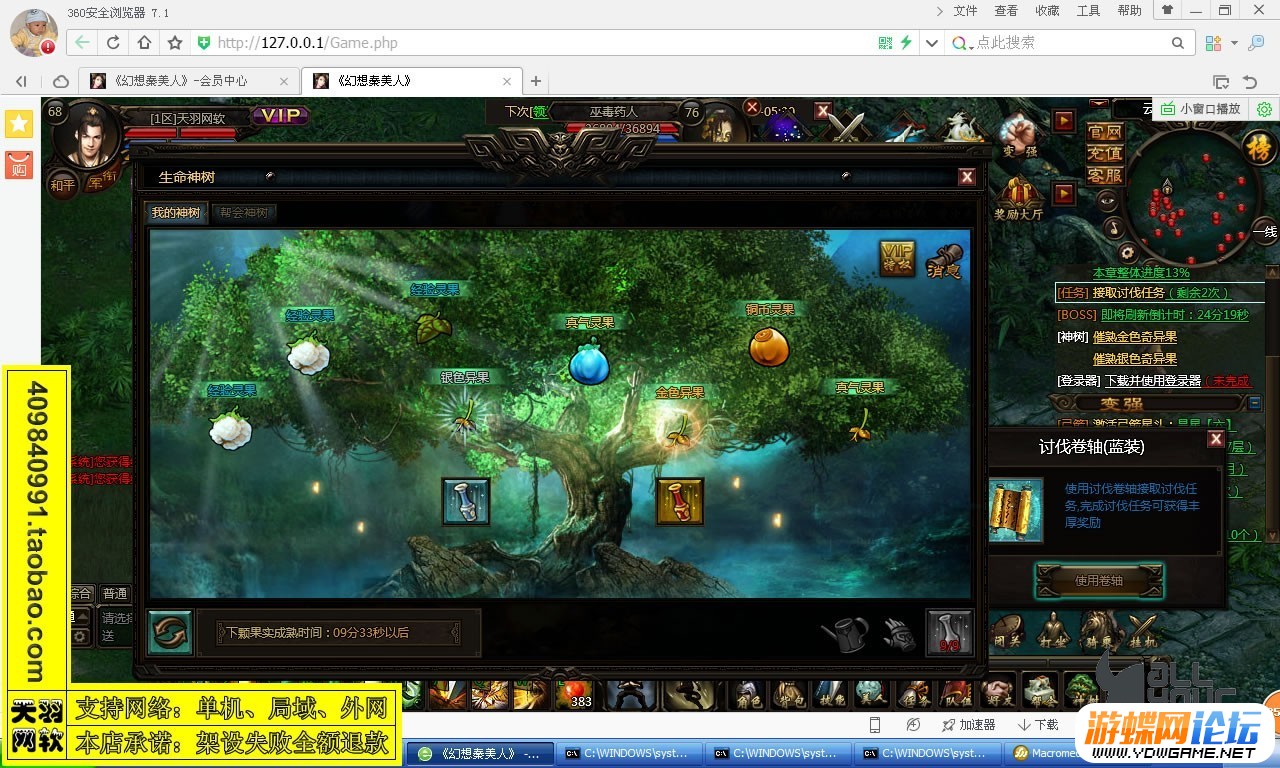Open a new browser tab with plus button

536,81
